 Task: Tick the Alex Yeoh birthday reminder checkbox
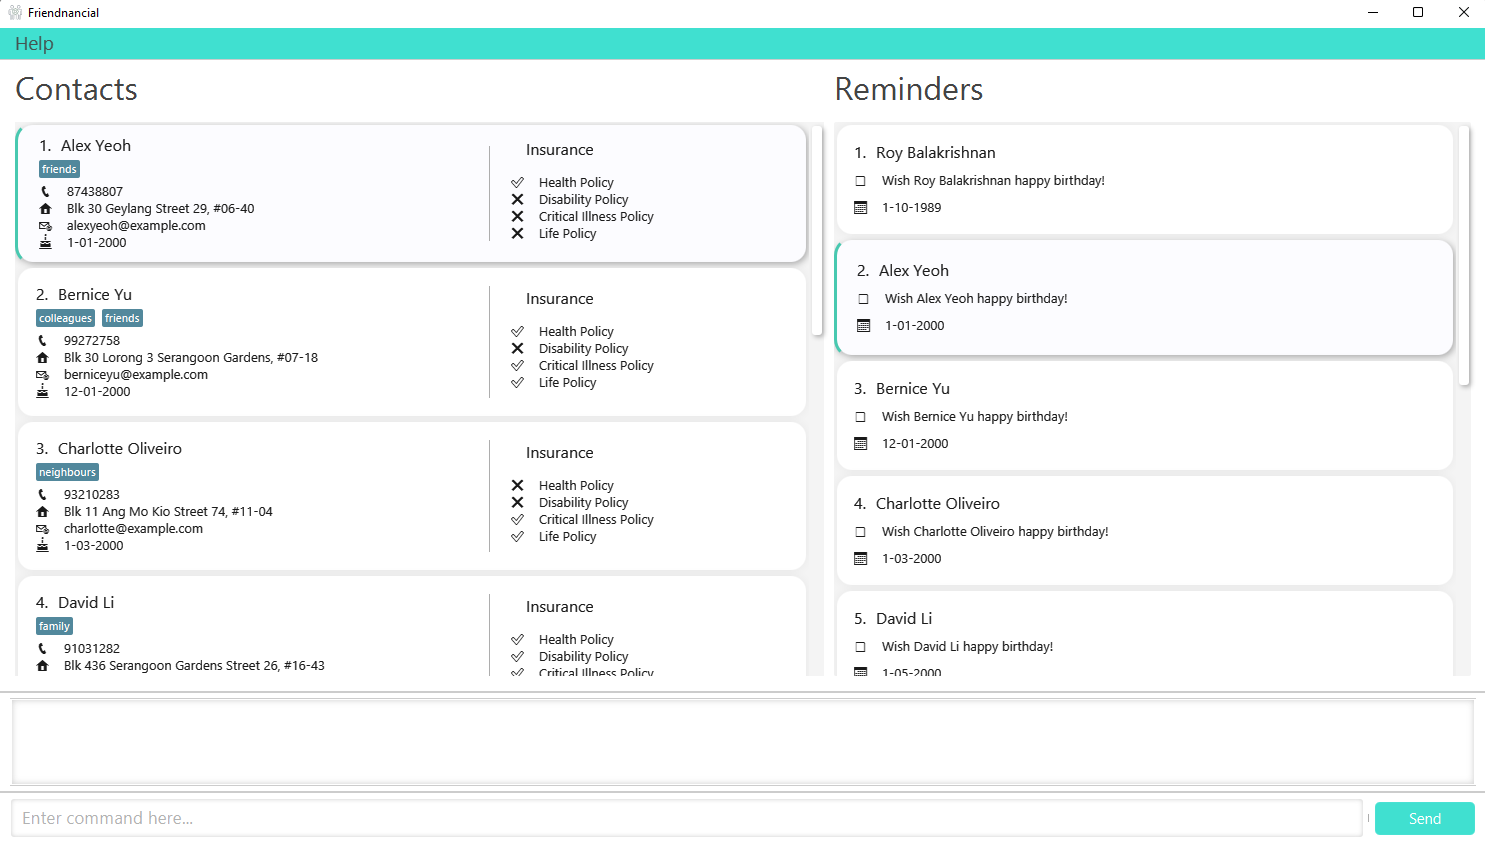coord(864,299)
